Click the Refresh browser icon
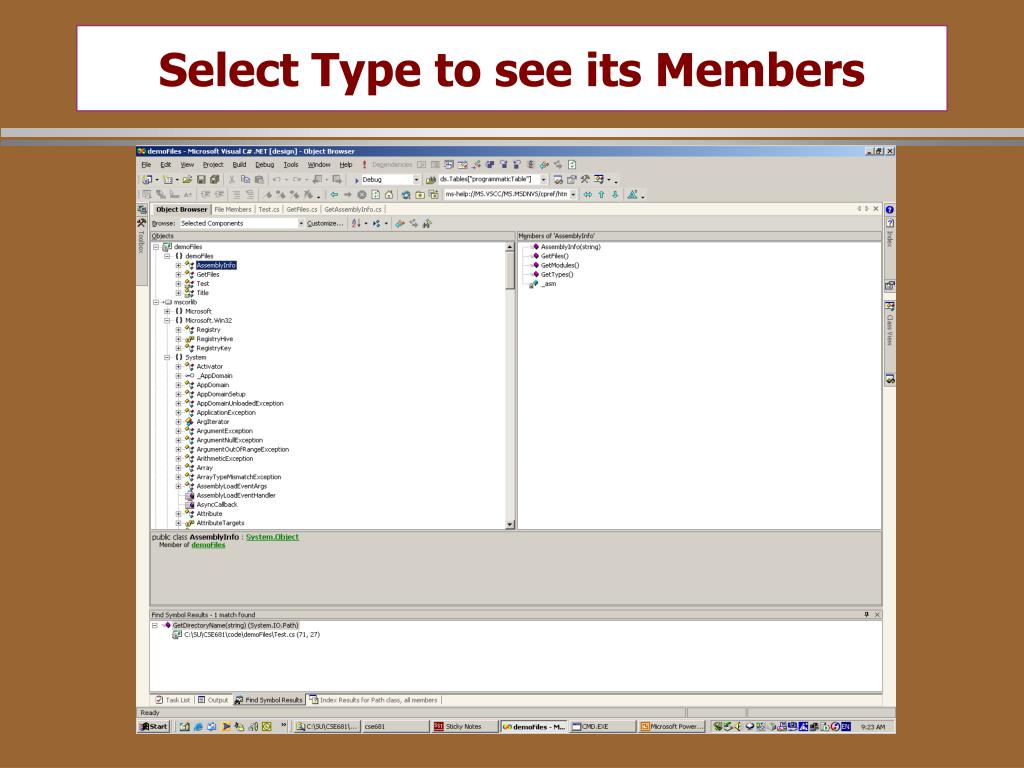The width and height of the screenshot is (1024, 768). point(376,195)
